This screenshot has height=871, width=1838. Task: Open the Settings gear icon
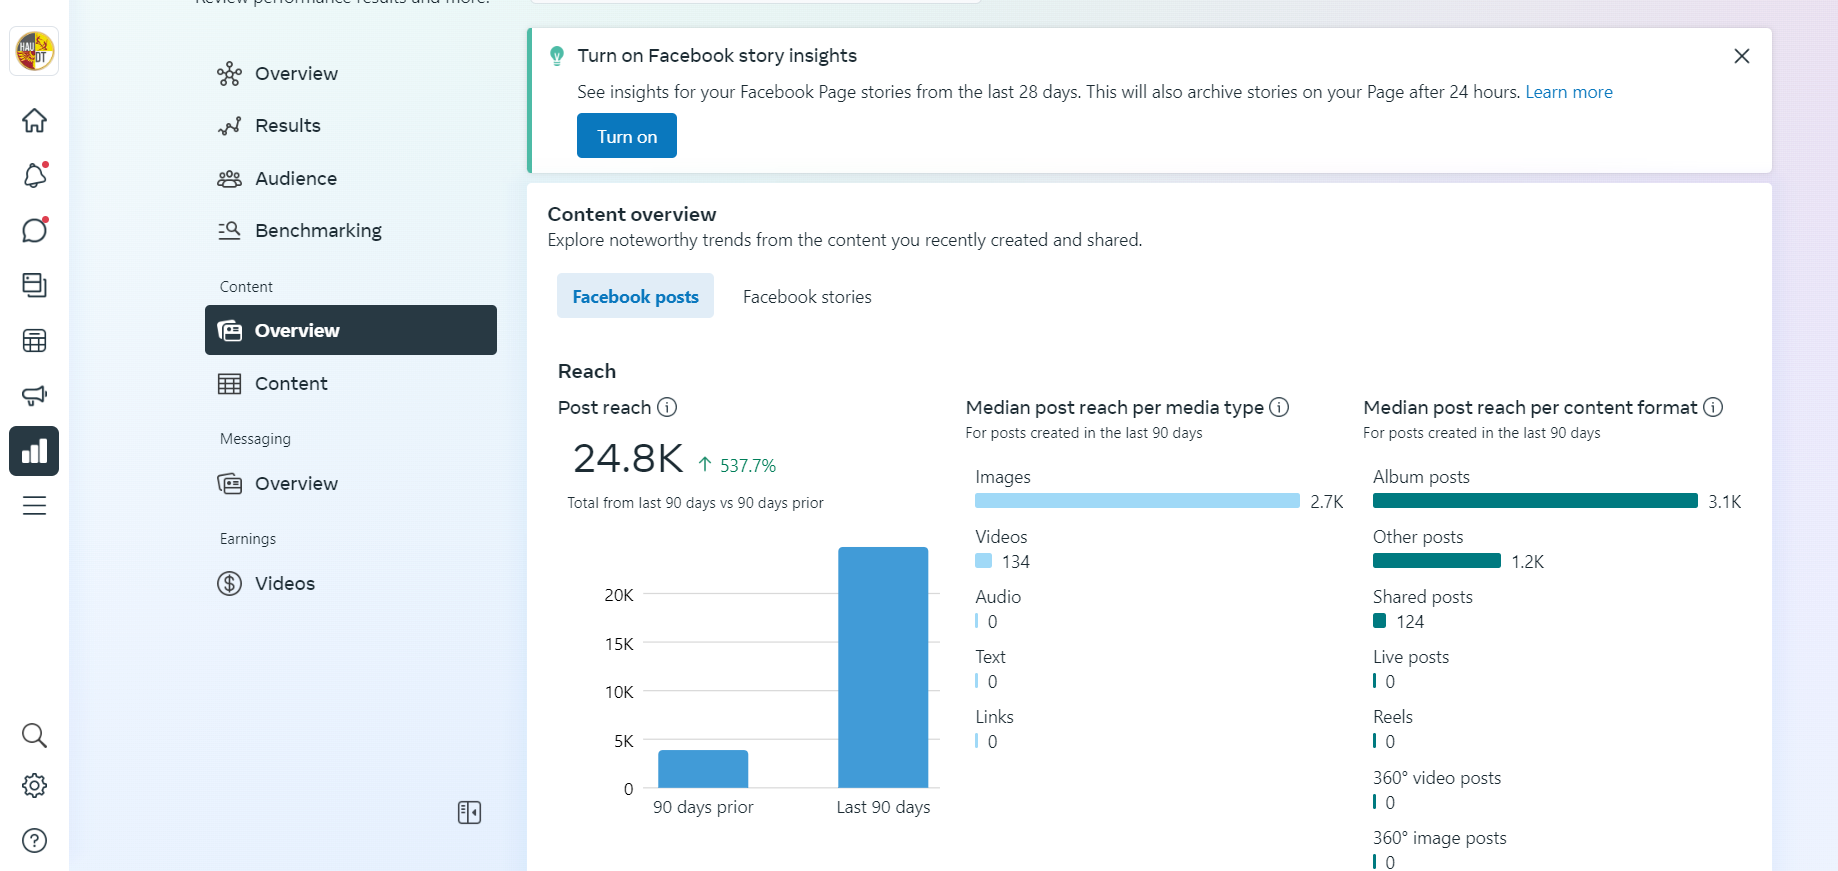click(34, 786)
